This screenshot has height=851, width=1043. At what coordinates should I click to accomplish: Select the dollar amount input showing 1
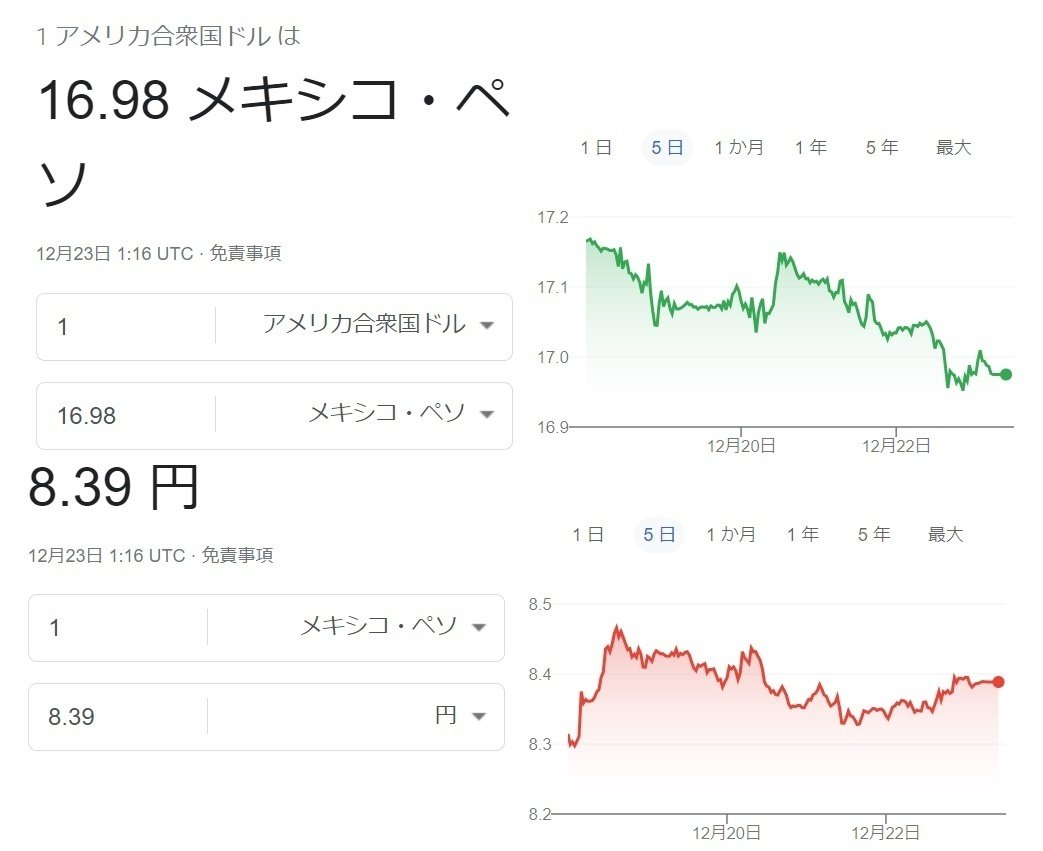(120, 325)
